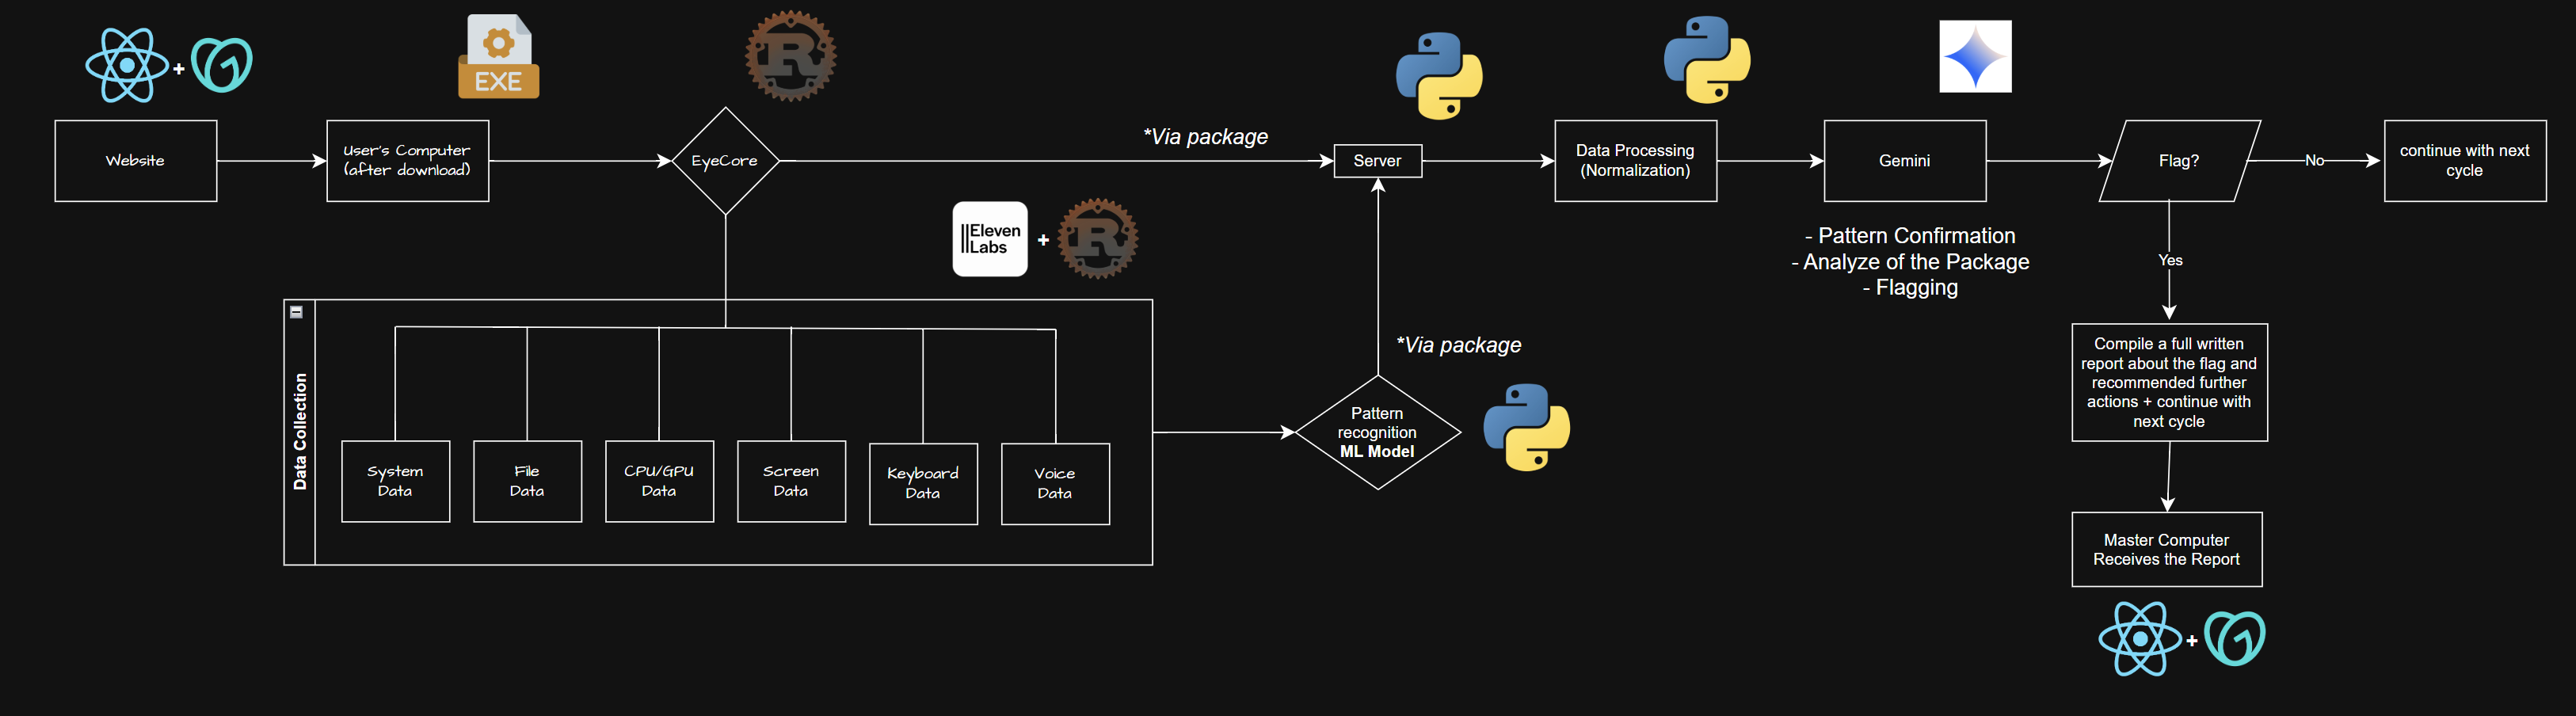Click the Data Collection vertical label
Image resolution: width=2576 pixels, height=716 pixels.
(300, 432)
